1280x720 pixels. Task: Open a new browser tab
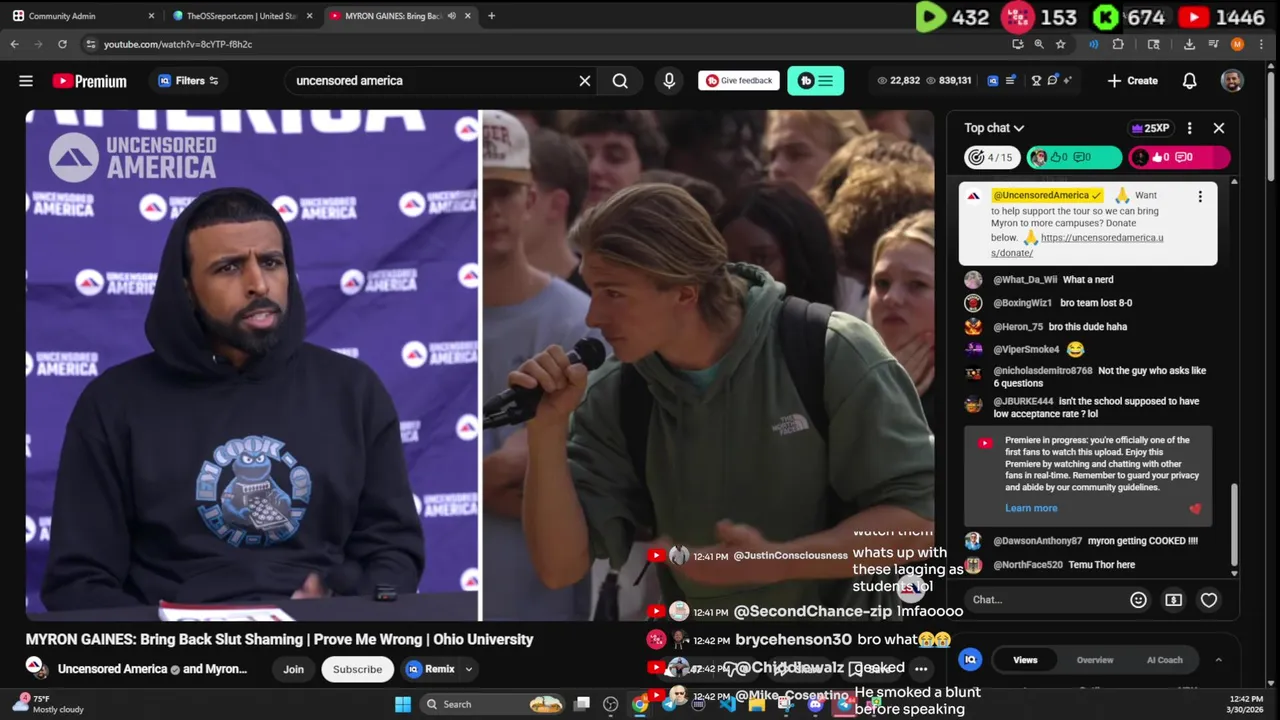491,16
